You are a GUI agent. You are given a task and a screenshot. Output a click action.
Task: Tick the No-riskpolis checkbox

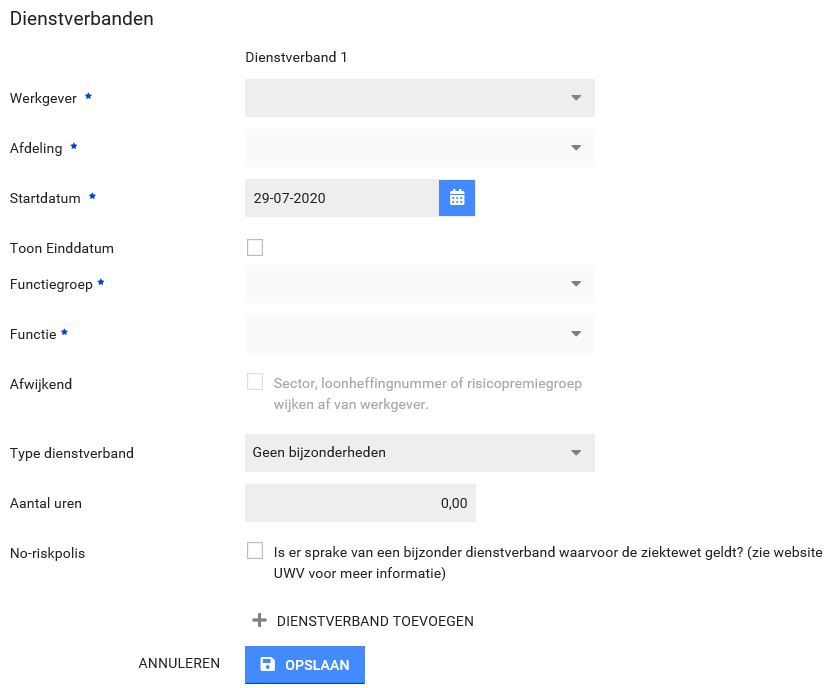click(x=255, y=551)
